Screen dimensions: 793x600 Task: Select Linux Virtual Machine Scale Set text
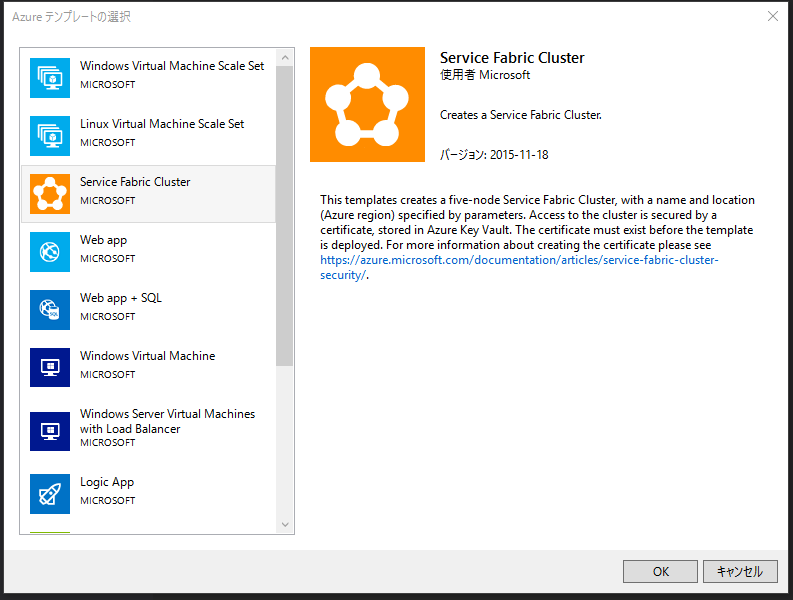162,124
